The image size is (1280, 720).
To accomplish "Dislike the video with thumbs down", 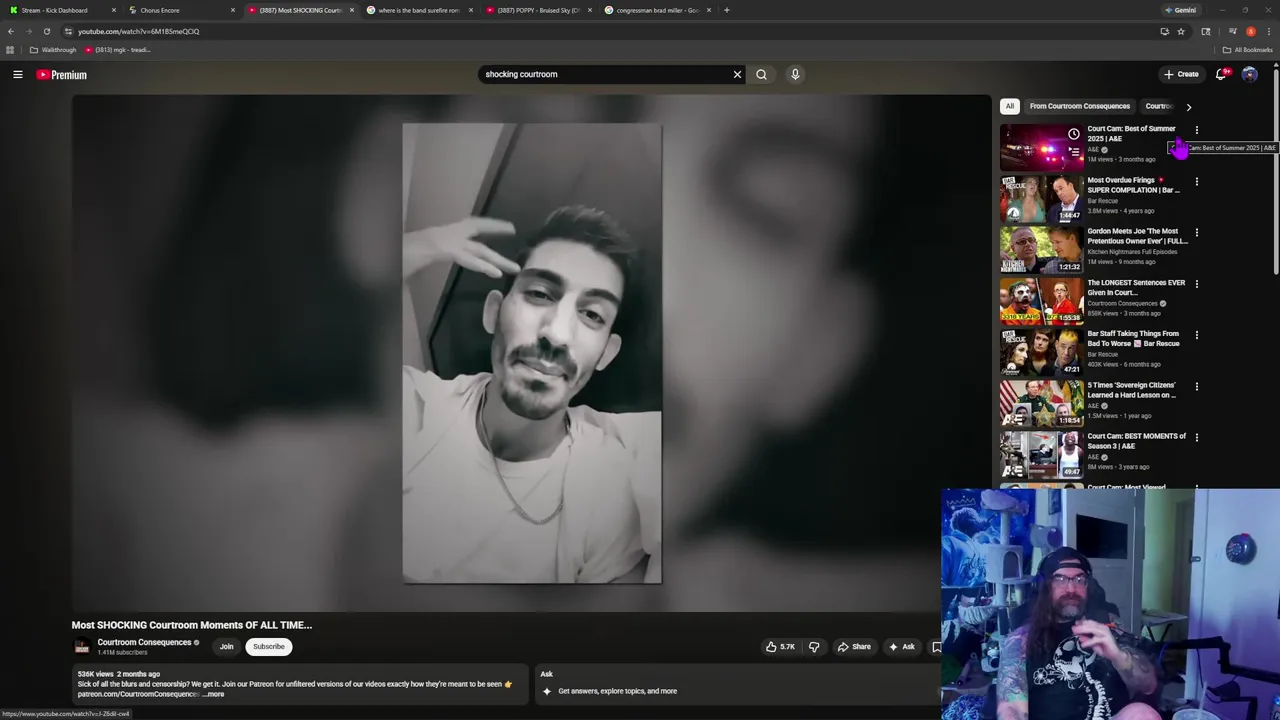I will [814, 647].
